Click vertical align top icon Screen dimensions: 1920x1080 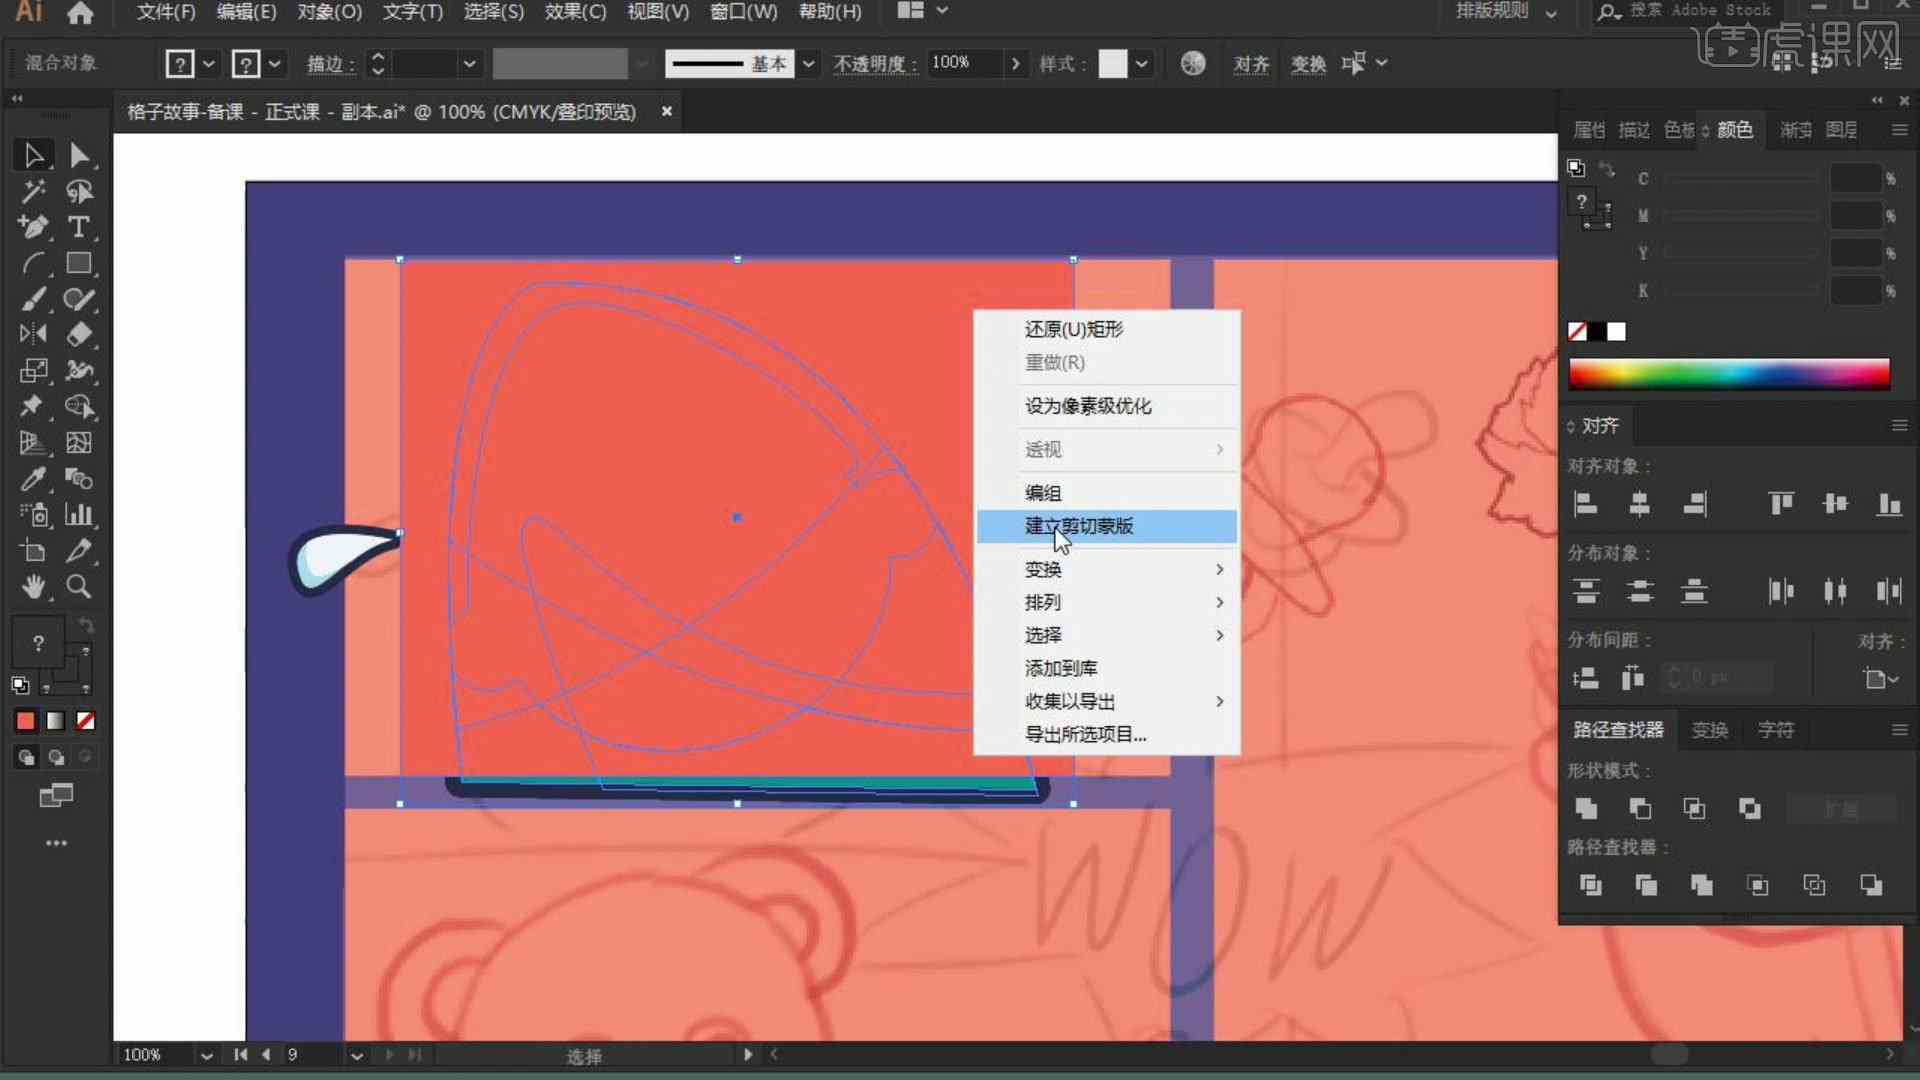click(x=1781, y=504)
